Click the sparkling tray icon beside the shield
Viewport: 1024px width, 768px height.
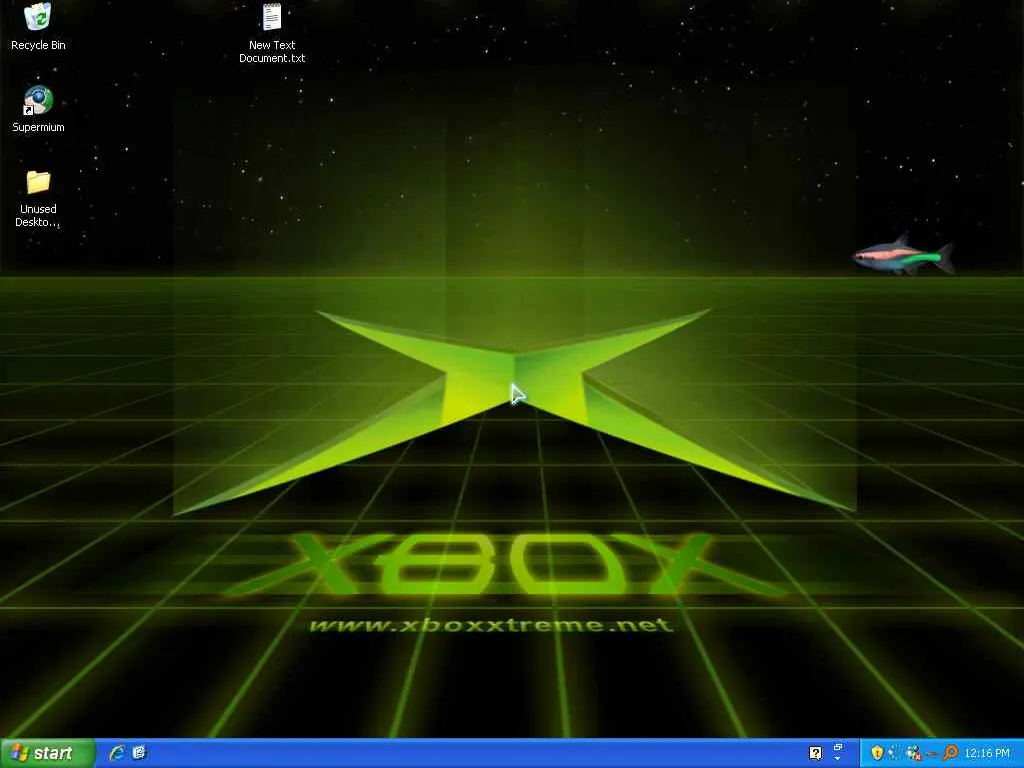pos(893,753)
